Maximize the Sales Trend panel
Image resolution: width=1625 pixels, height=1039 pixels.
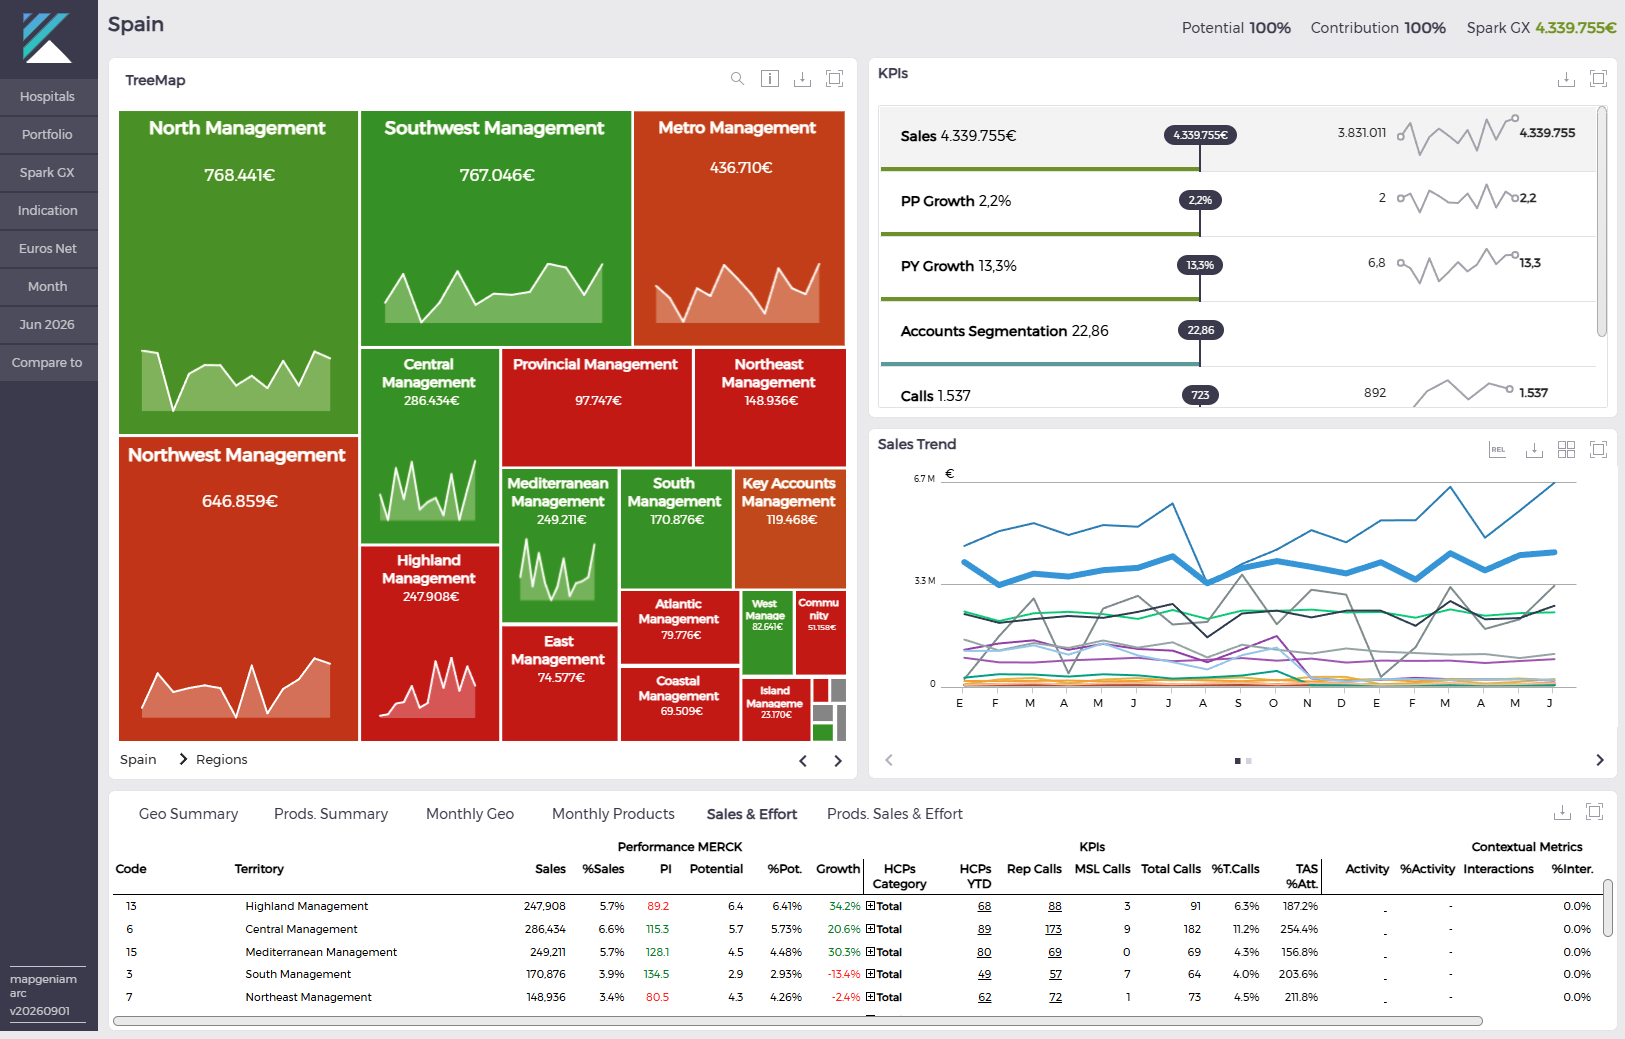1598,450
